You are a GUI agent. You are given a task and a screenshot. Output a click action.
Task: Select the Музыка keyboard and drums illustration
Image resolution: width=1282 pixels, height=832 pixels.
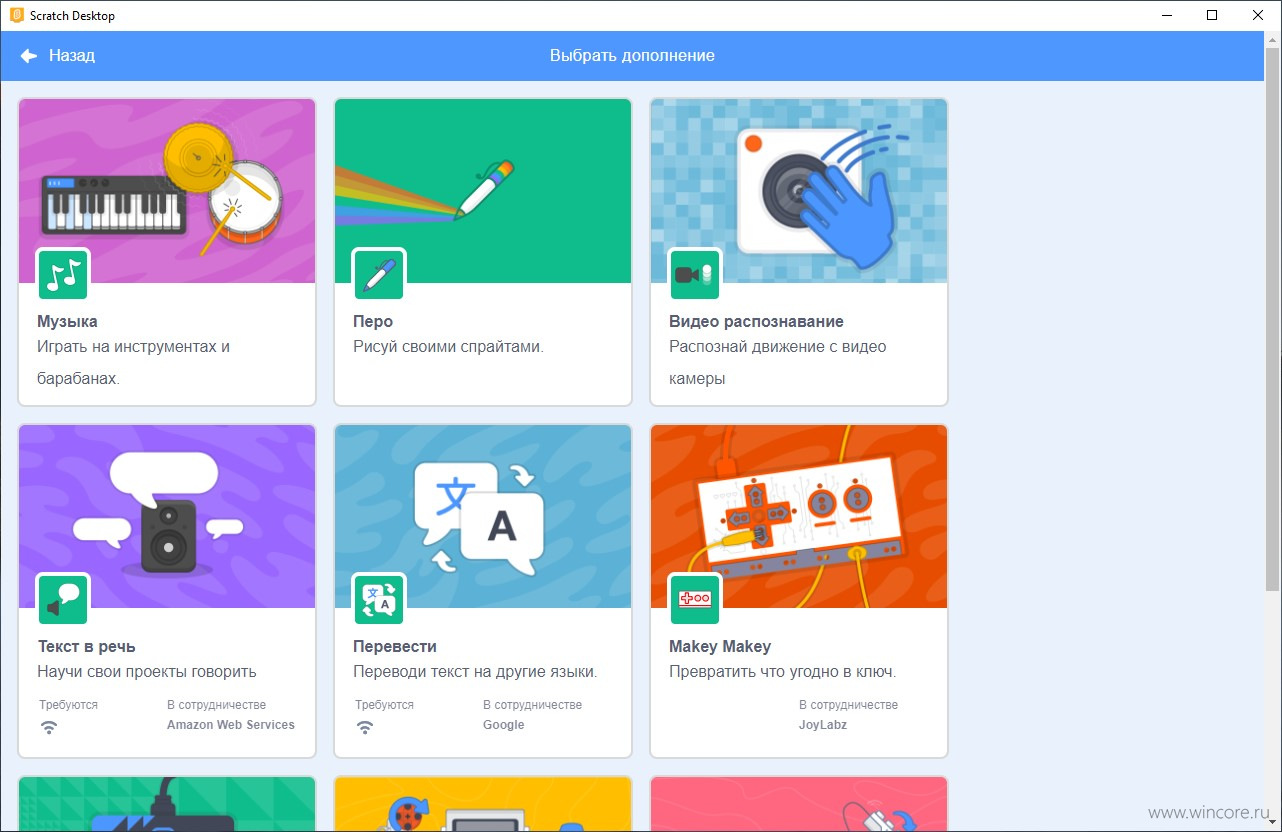coord(167,191)
